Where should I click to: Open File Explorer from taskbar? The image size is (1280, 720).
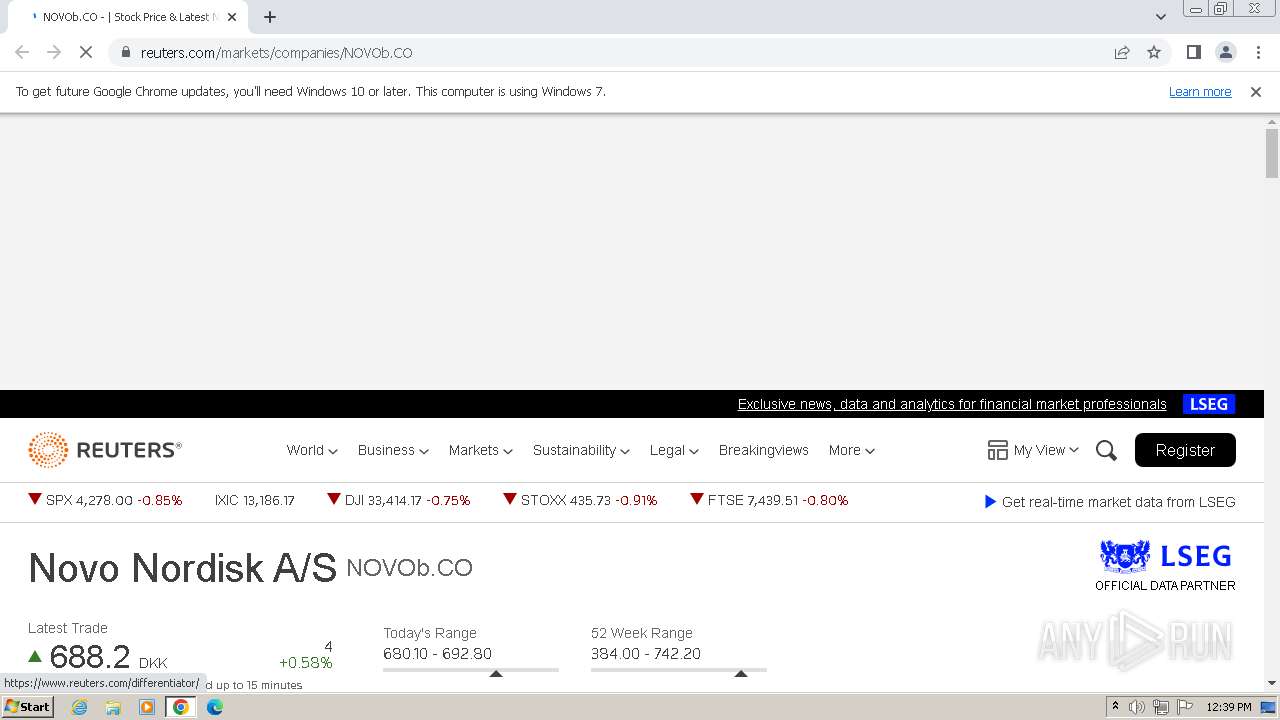point(113,707)
